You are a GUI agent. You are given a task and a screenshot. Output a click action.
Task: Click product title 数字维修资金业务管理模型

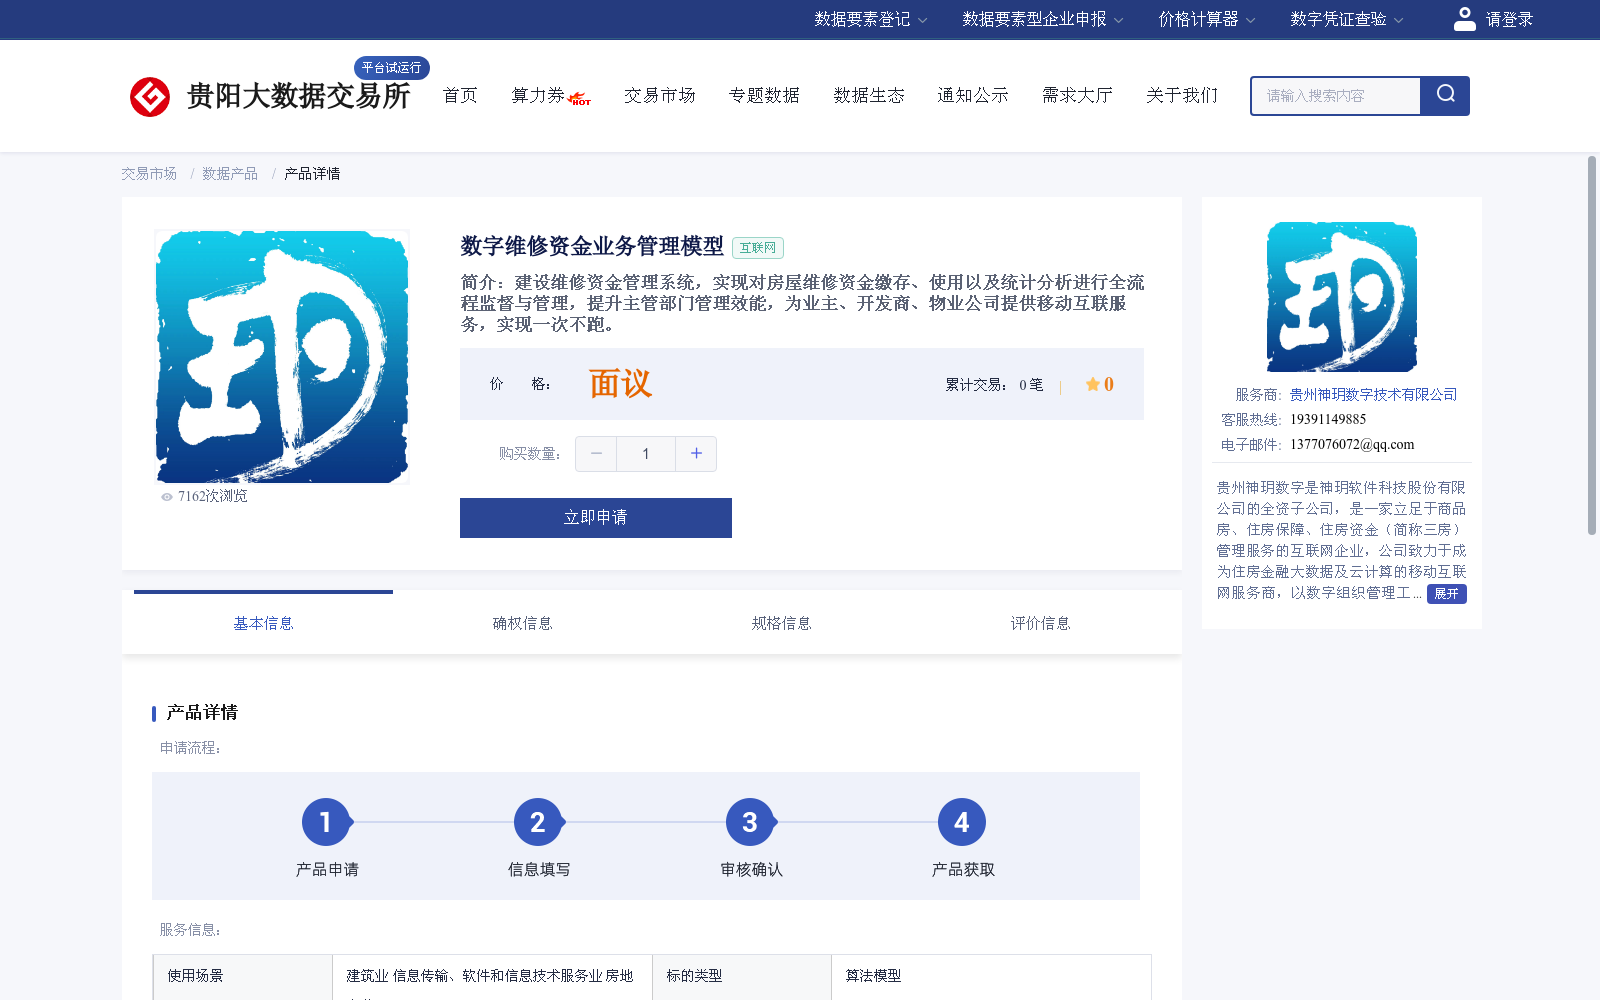[x=592, y=246]
